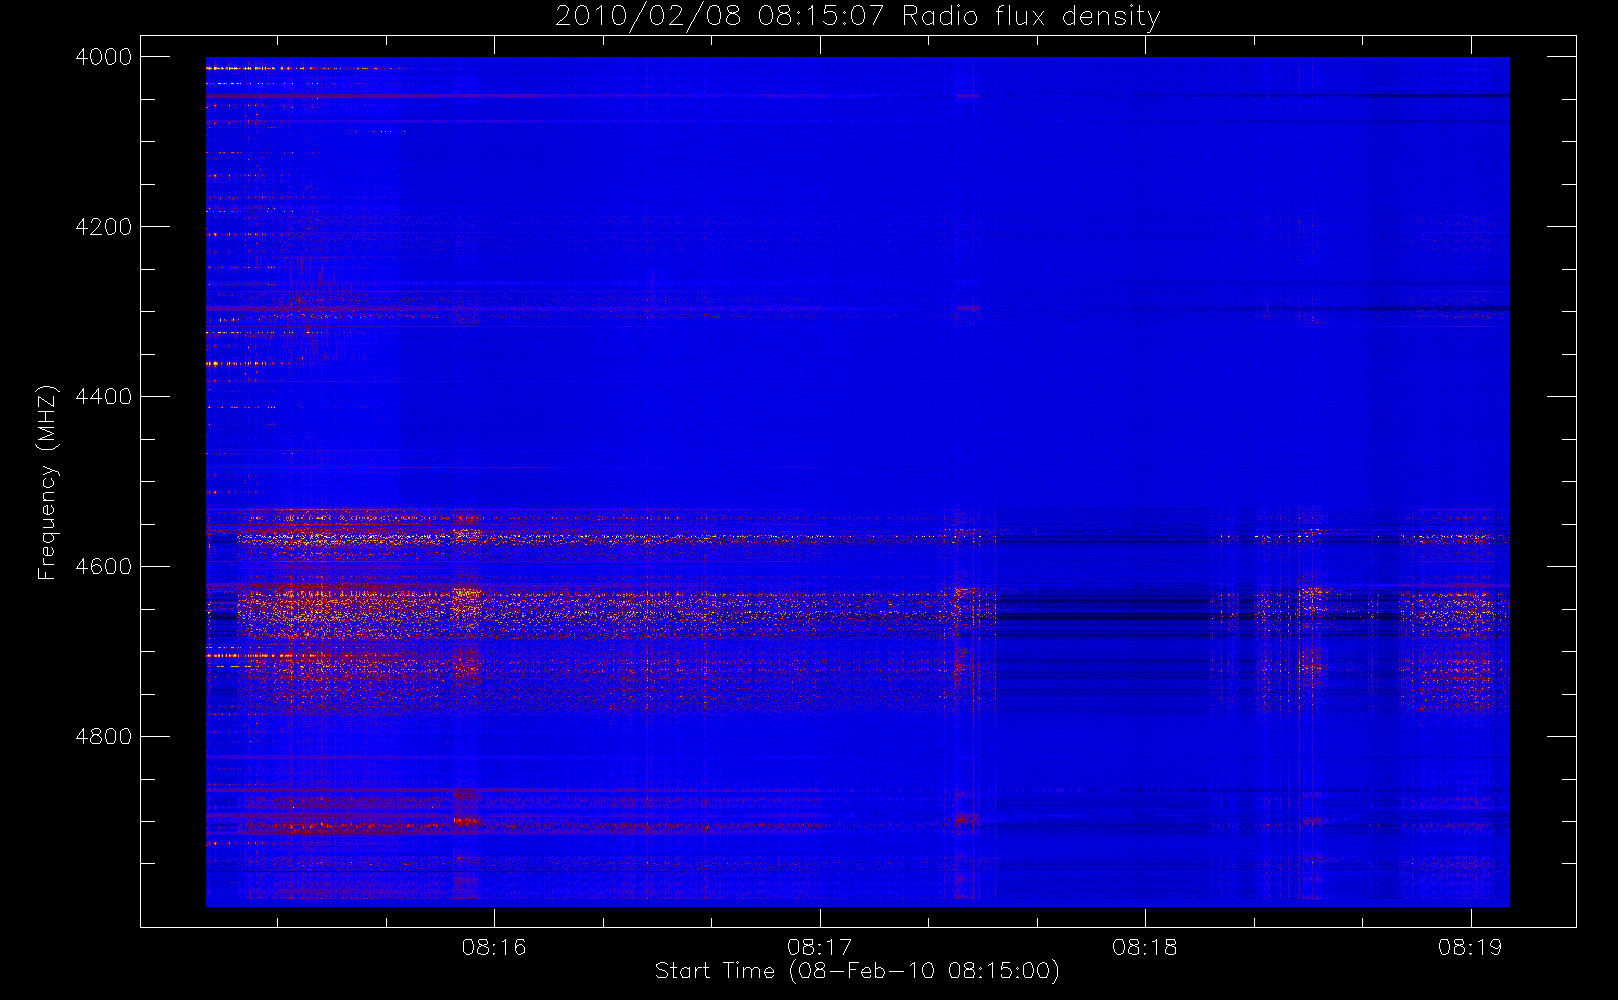Click the 4400 frequency axis label

tap(104, 397)
